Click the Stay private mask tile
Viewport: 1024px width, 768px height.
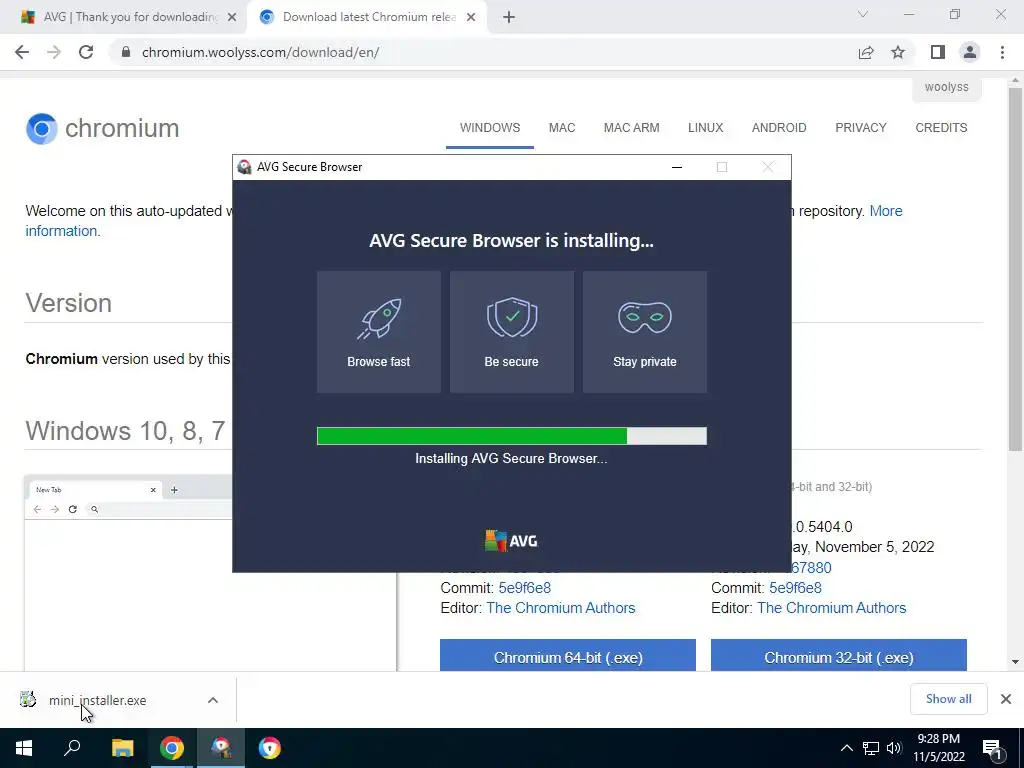(645, 332)
